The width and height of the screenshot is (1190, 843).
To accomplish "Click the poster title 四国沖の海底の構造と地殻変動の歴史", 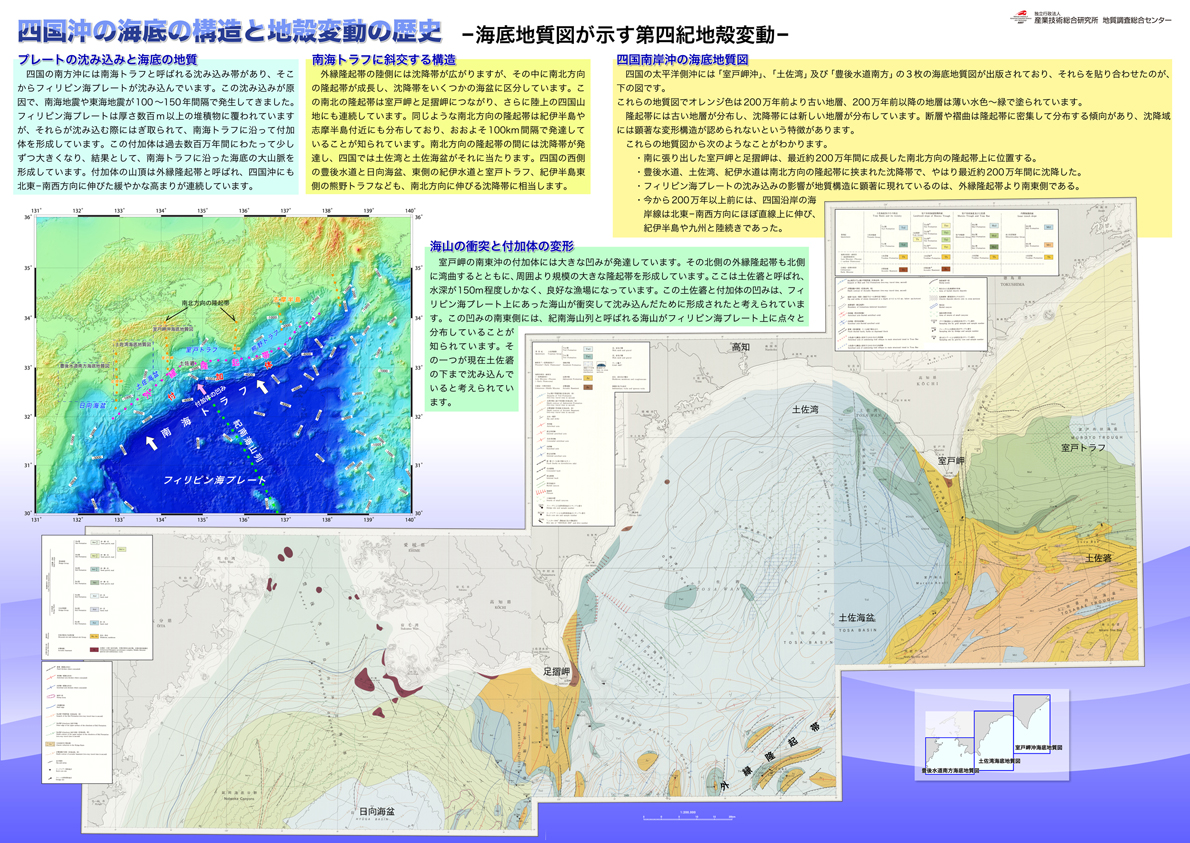I will coord(229,31).
